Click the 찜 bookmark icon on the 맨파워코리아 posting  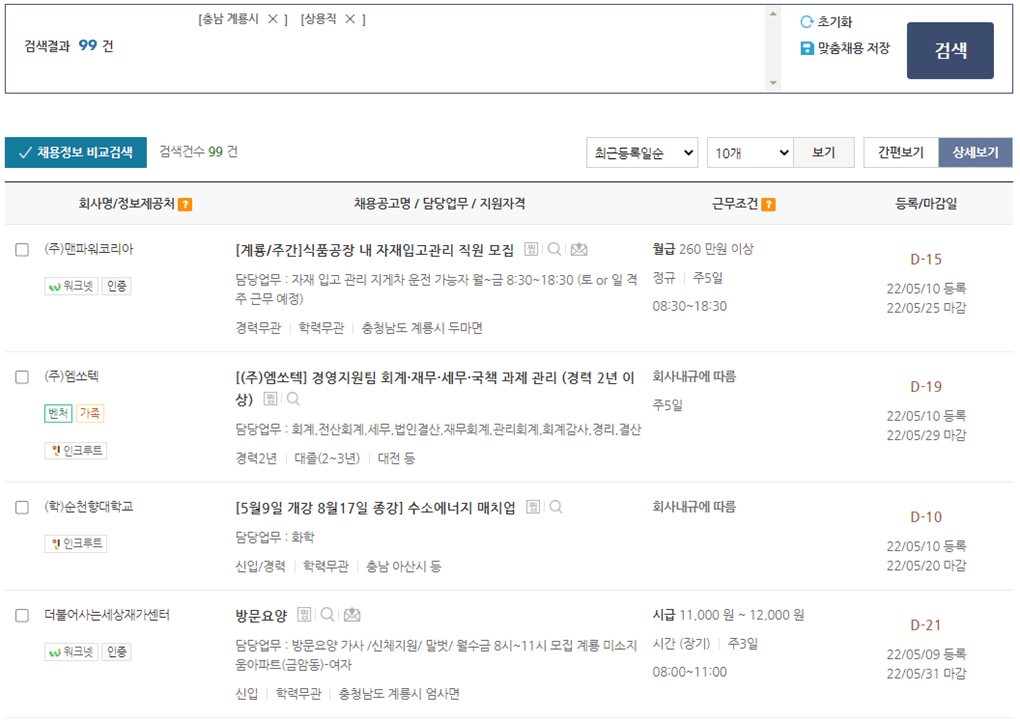point(531,250)
